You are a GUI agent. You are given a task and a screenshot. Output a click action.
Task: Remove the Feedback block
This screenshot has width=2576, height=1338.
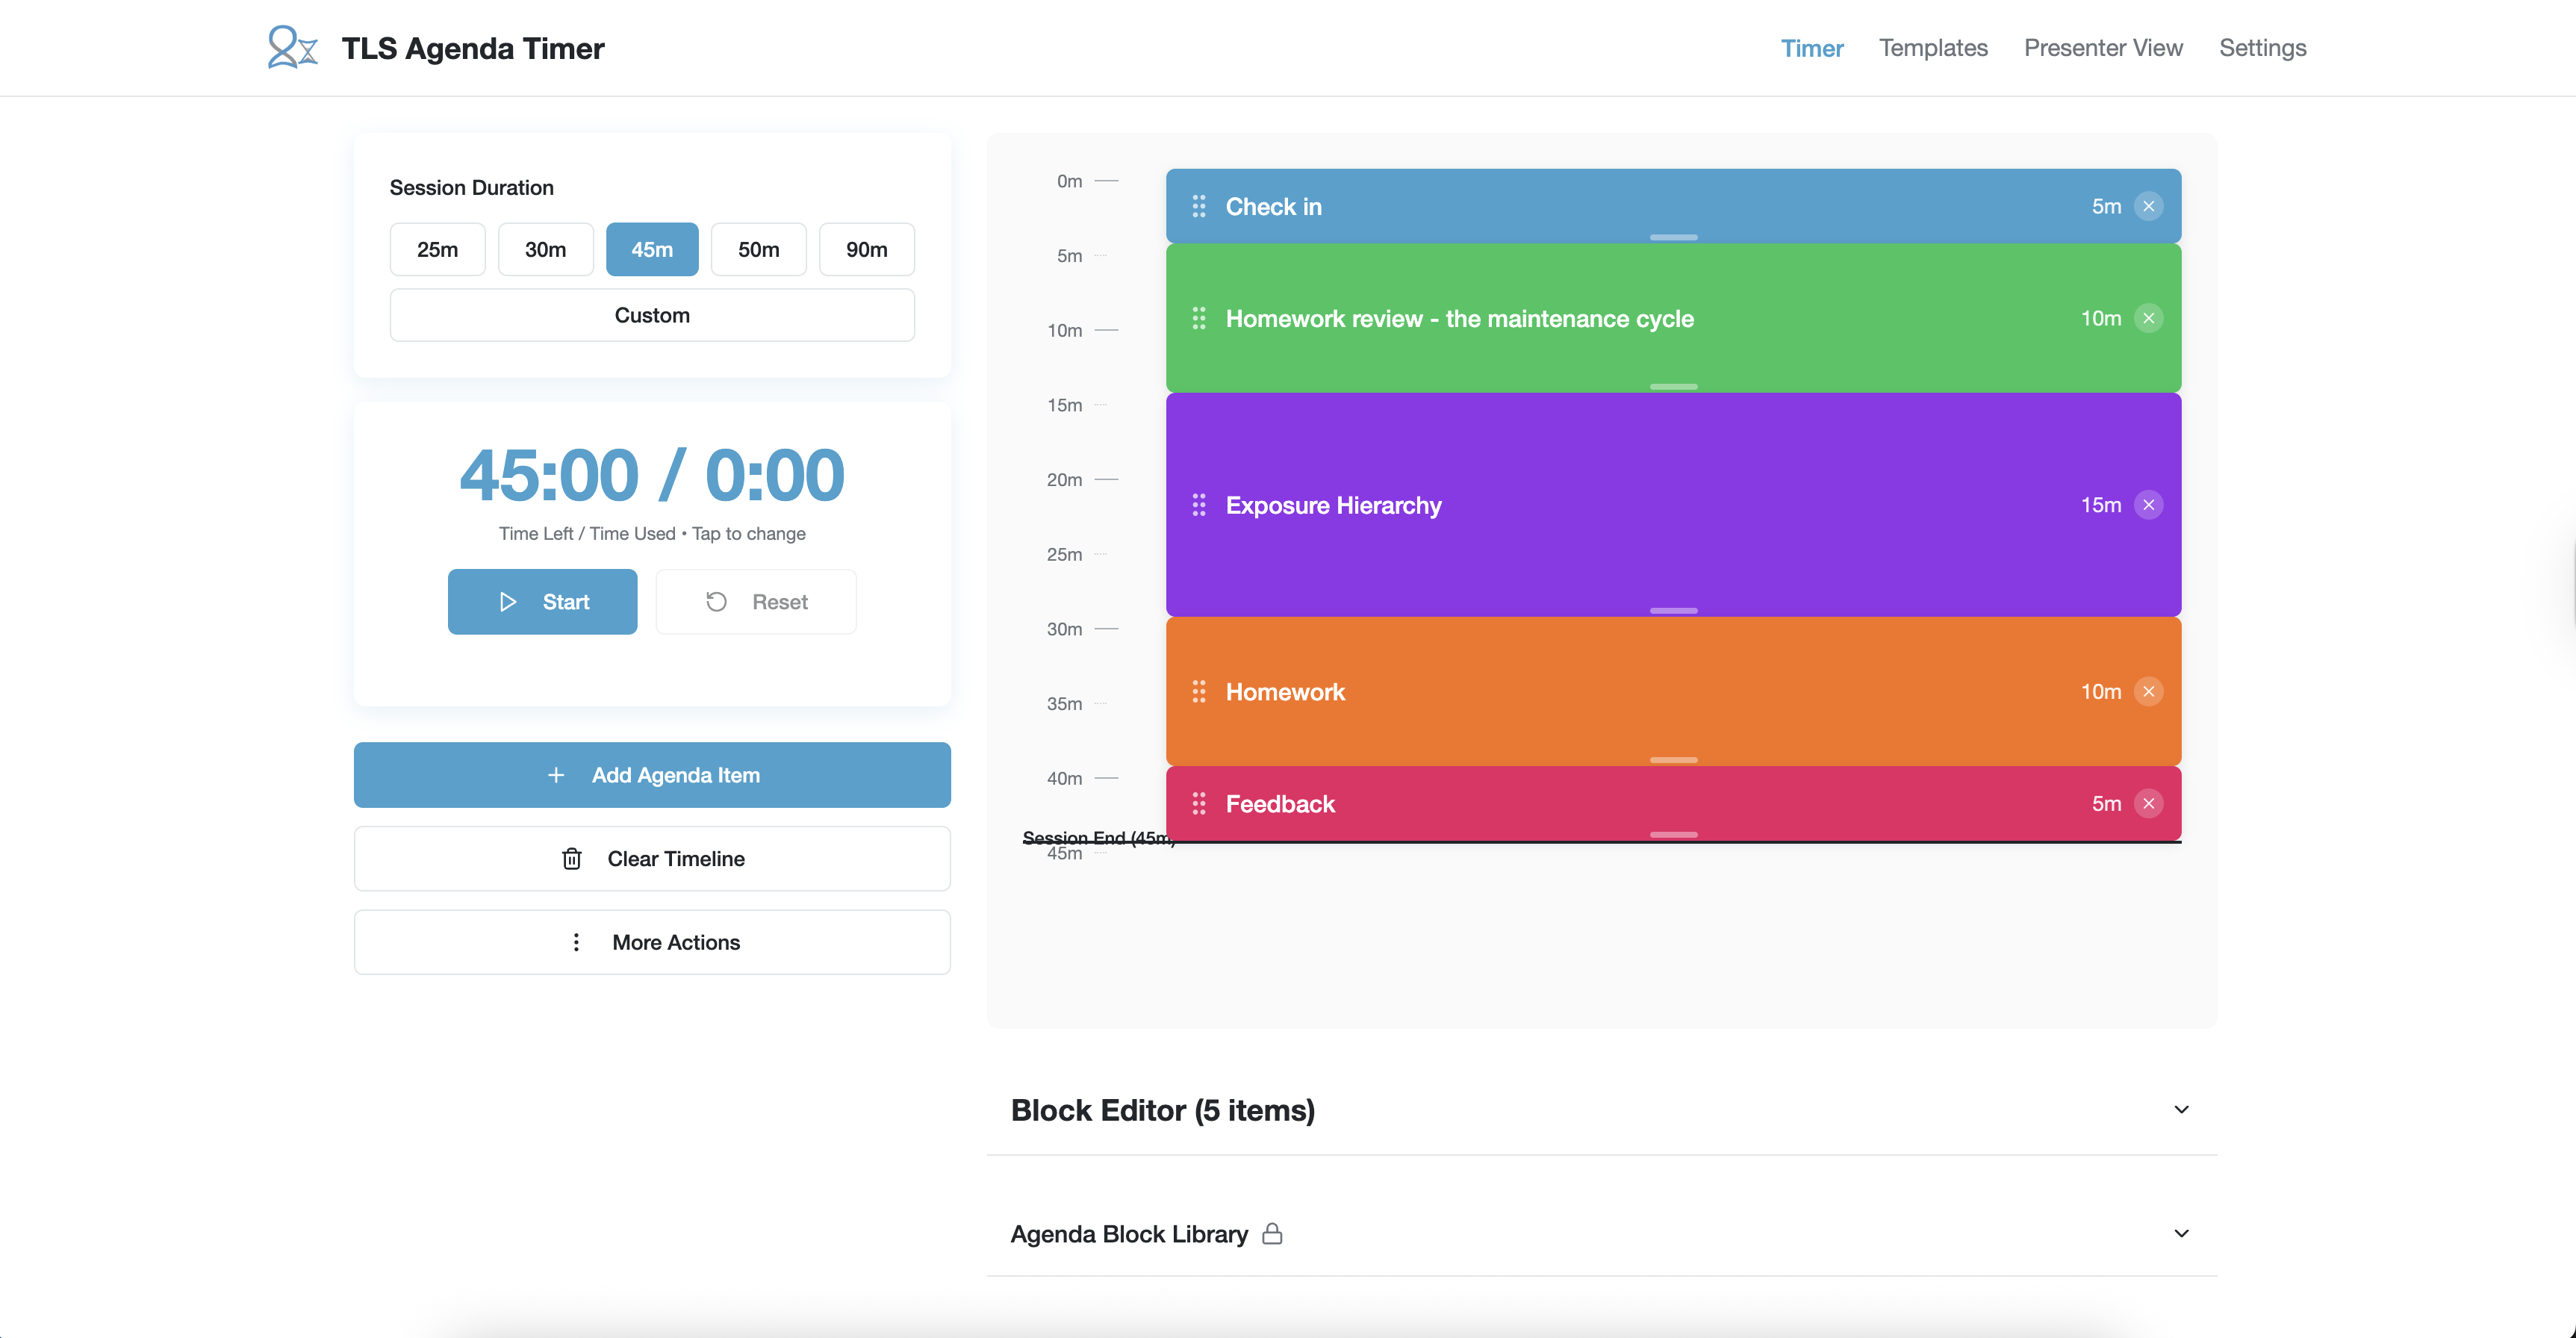(2148, 804)
